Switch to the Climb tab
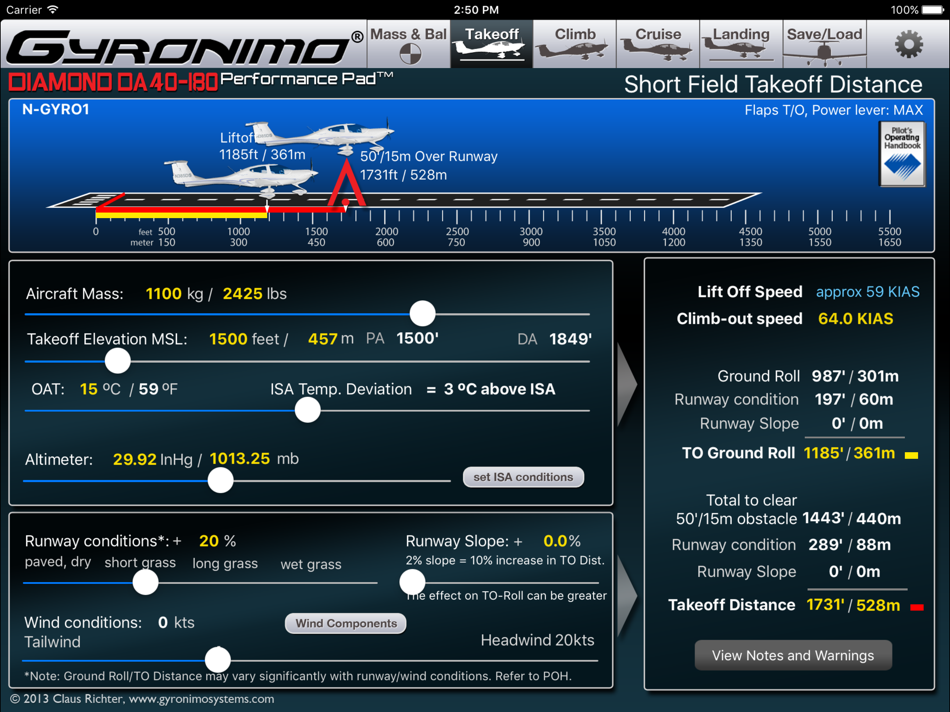Screen dimensions: 950x712 (574, 44)
